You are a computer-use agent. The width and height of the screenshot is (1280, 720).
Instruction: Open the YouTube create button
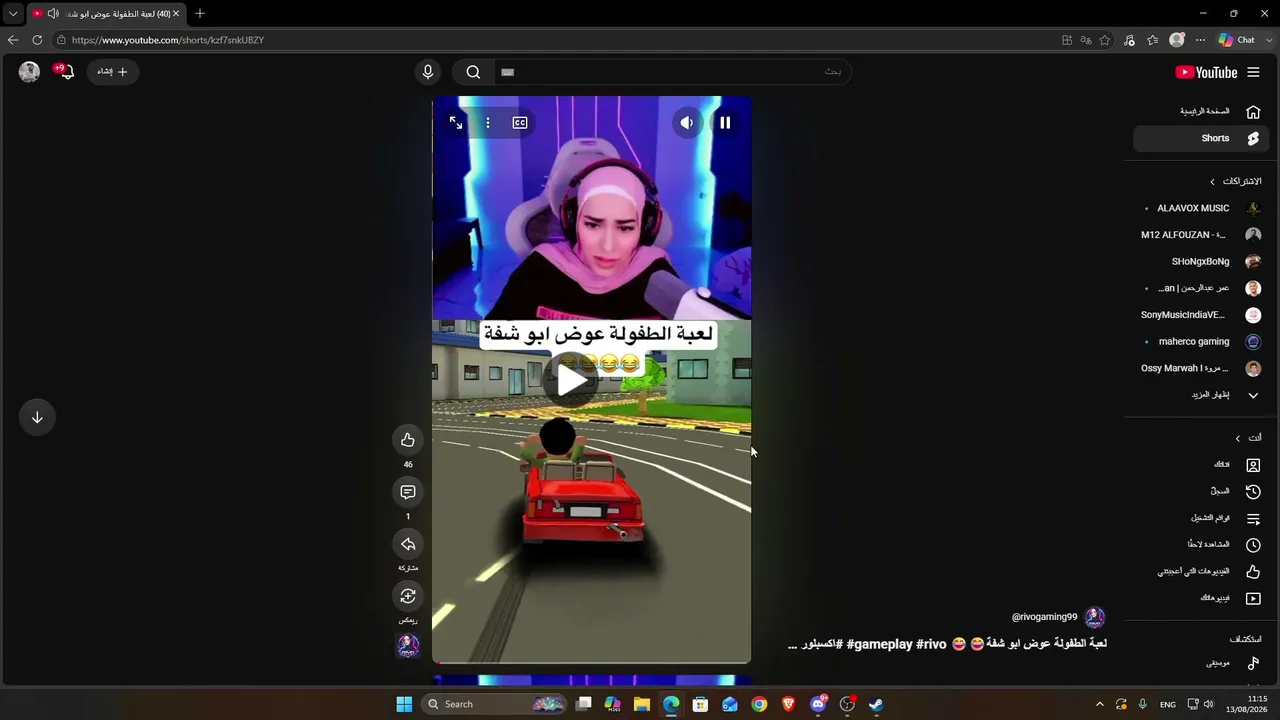112,72
